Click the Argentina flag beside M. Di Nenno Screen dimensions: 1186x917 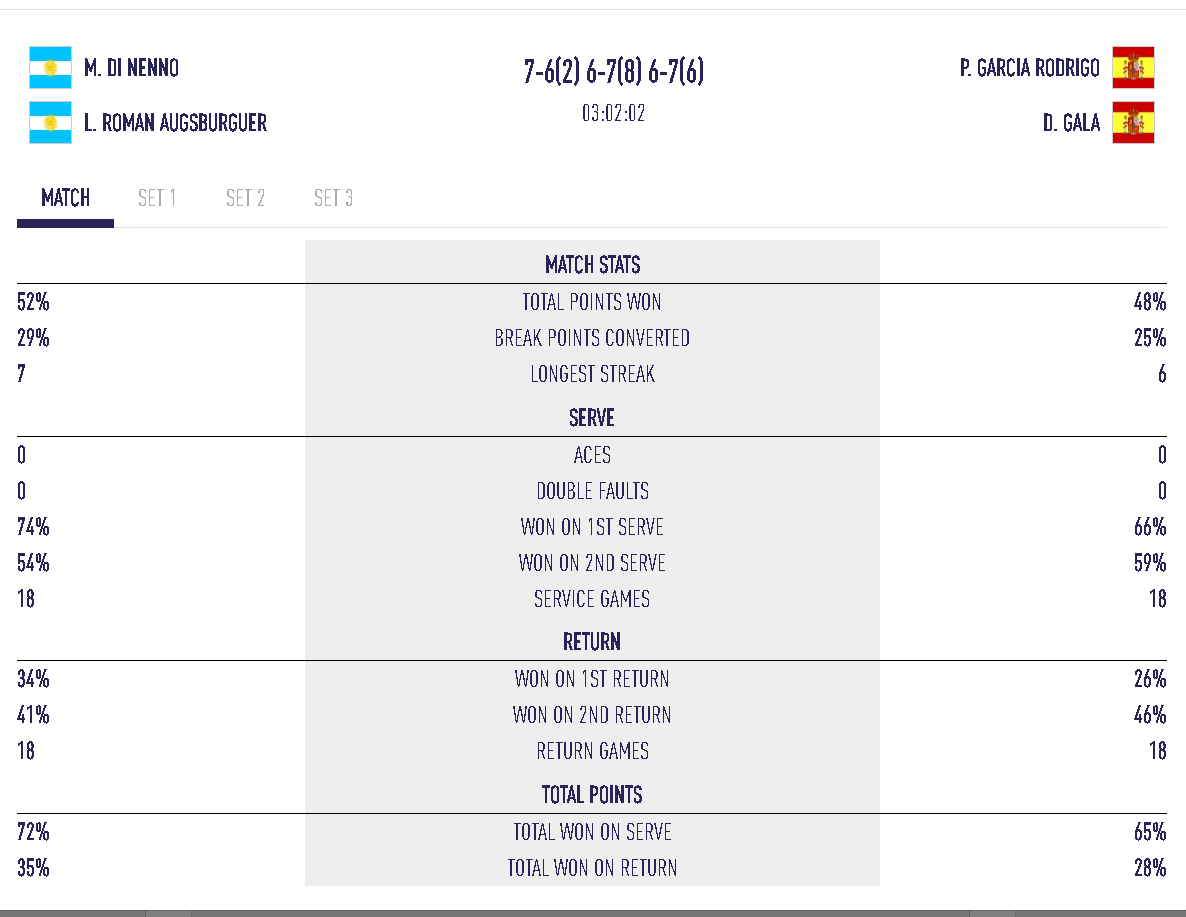51,68
